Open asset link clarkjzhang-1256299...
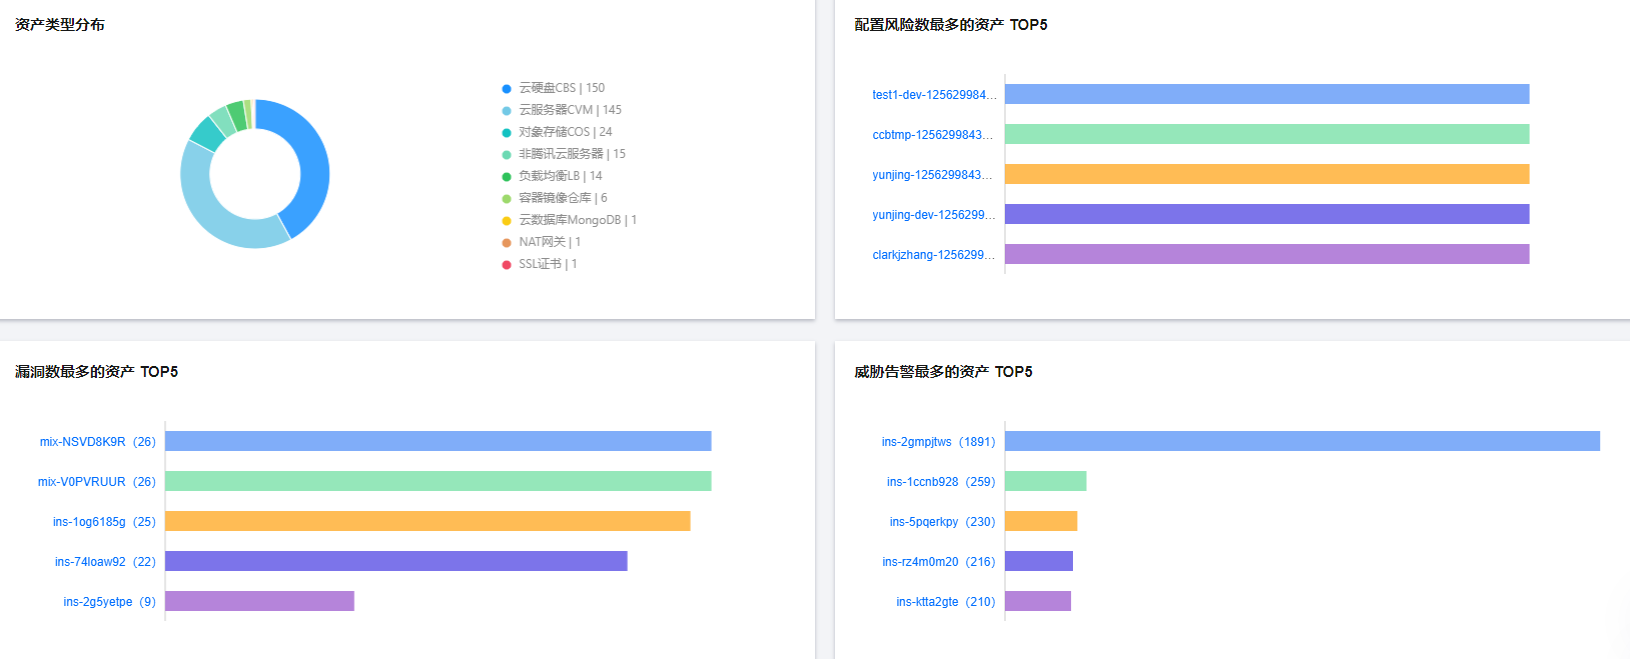Image resolution: width=1630 pixels, height=659 pixels. coord(934,255)
